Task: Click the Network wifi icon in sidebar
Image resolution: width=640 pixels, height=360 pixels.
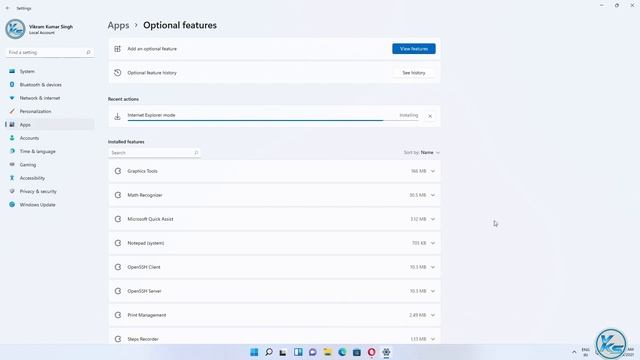Action: [x=12, y=98]
